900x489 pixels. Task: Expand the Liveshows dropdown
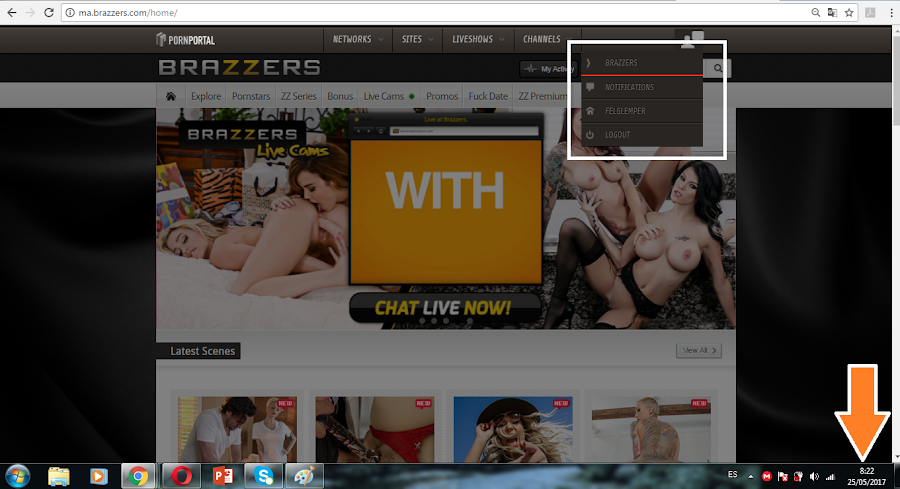pyautogui.click(x=478, y=39)
